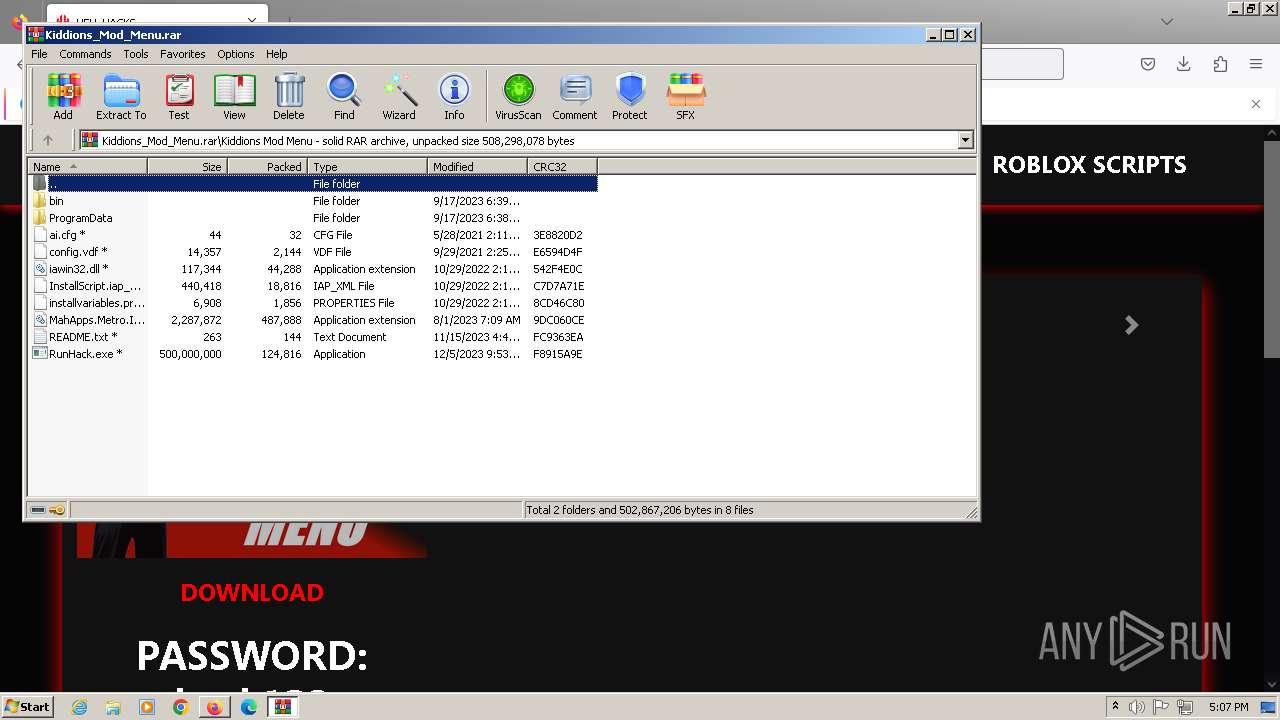This screenshot has width=1280, height=720.
Task: Open the Options menu
Action: coord(236,54)
